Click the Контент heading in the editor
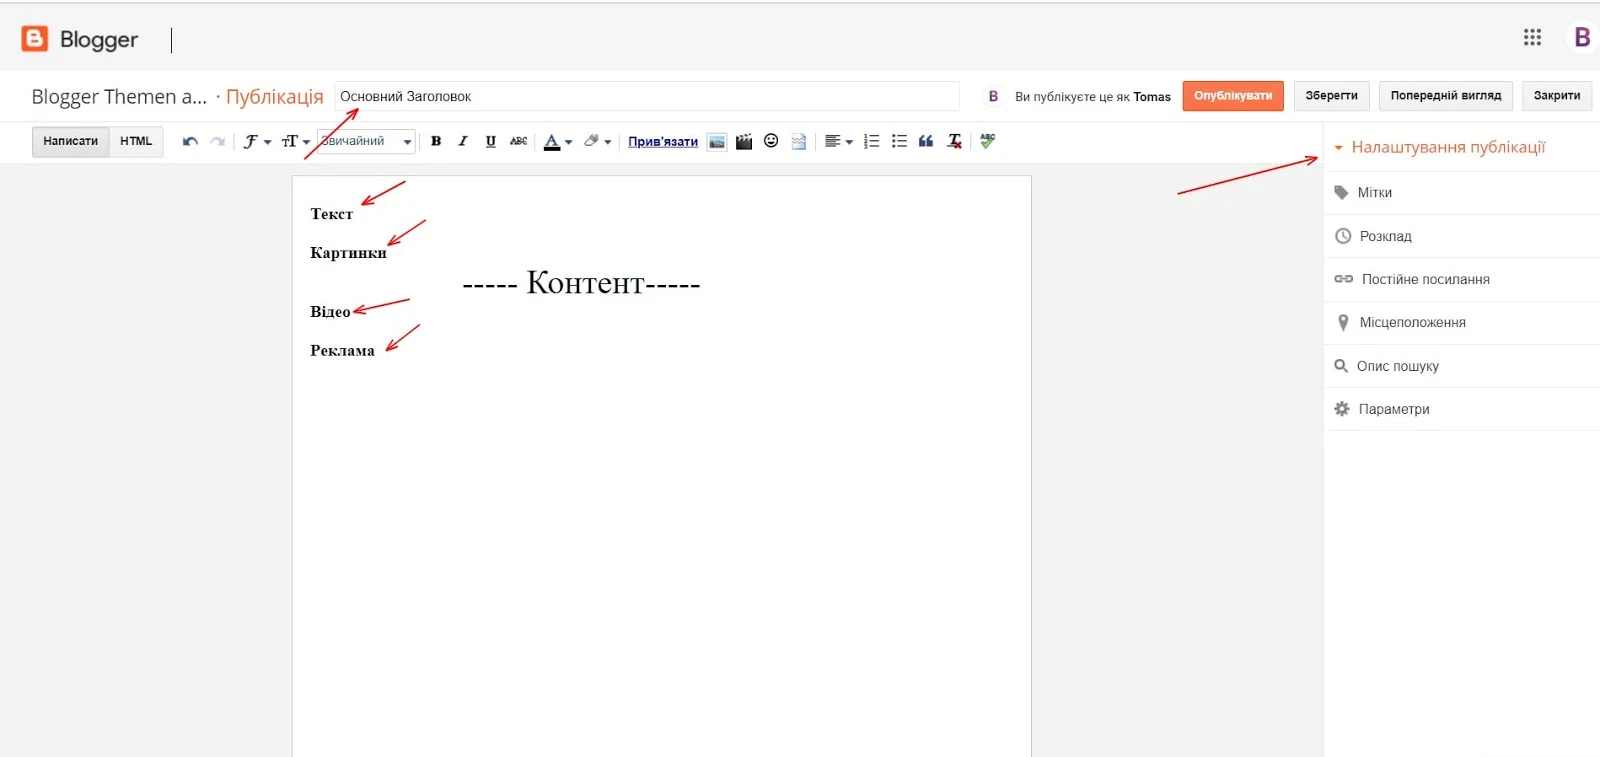The image size is (1600, 757). (581, 283)
